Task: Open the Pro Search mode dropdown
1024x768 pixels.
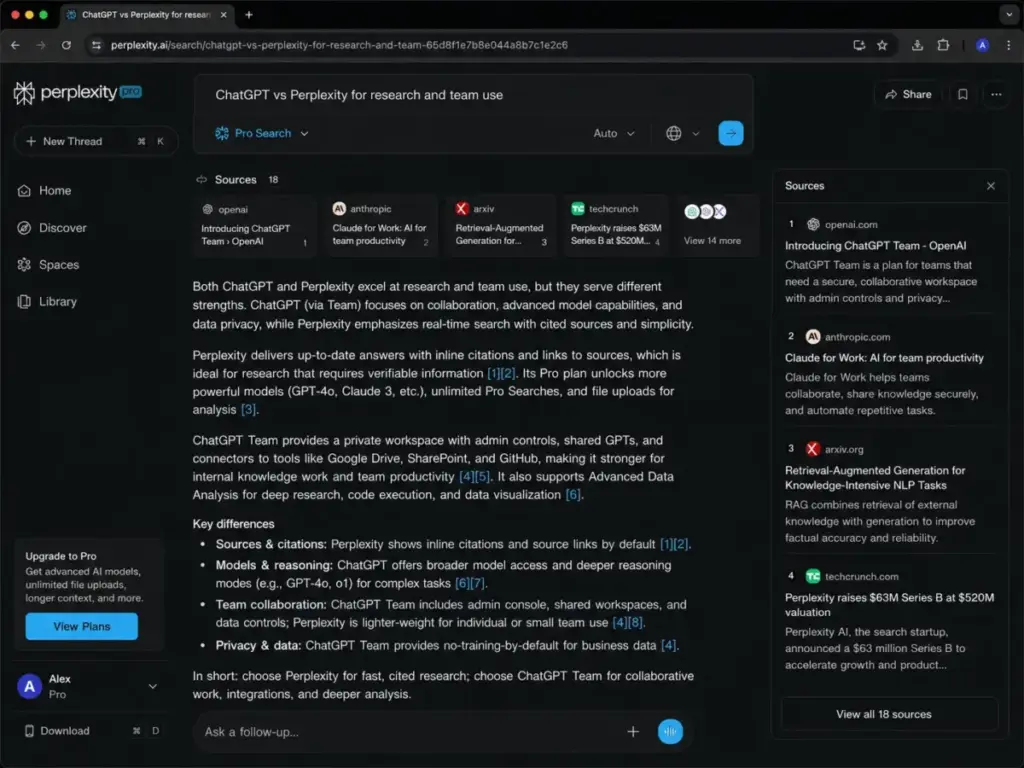Action: click(262, 133)
